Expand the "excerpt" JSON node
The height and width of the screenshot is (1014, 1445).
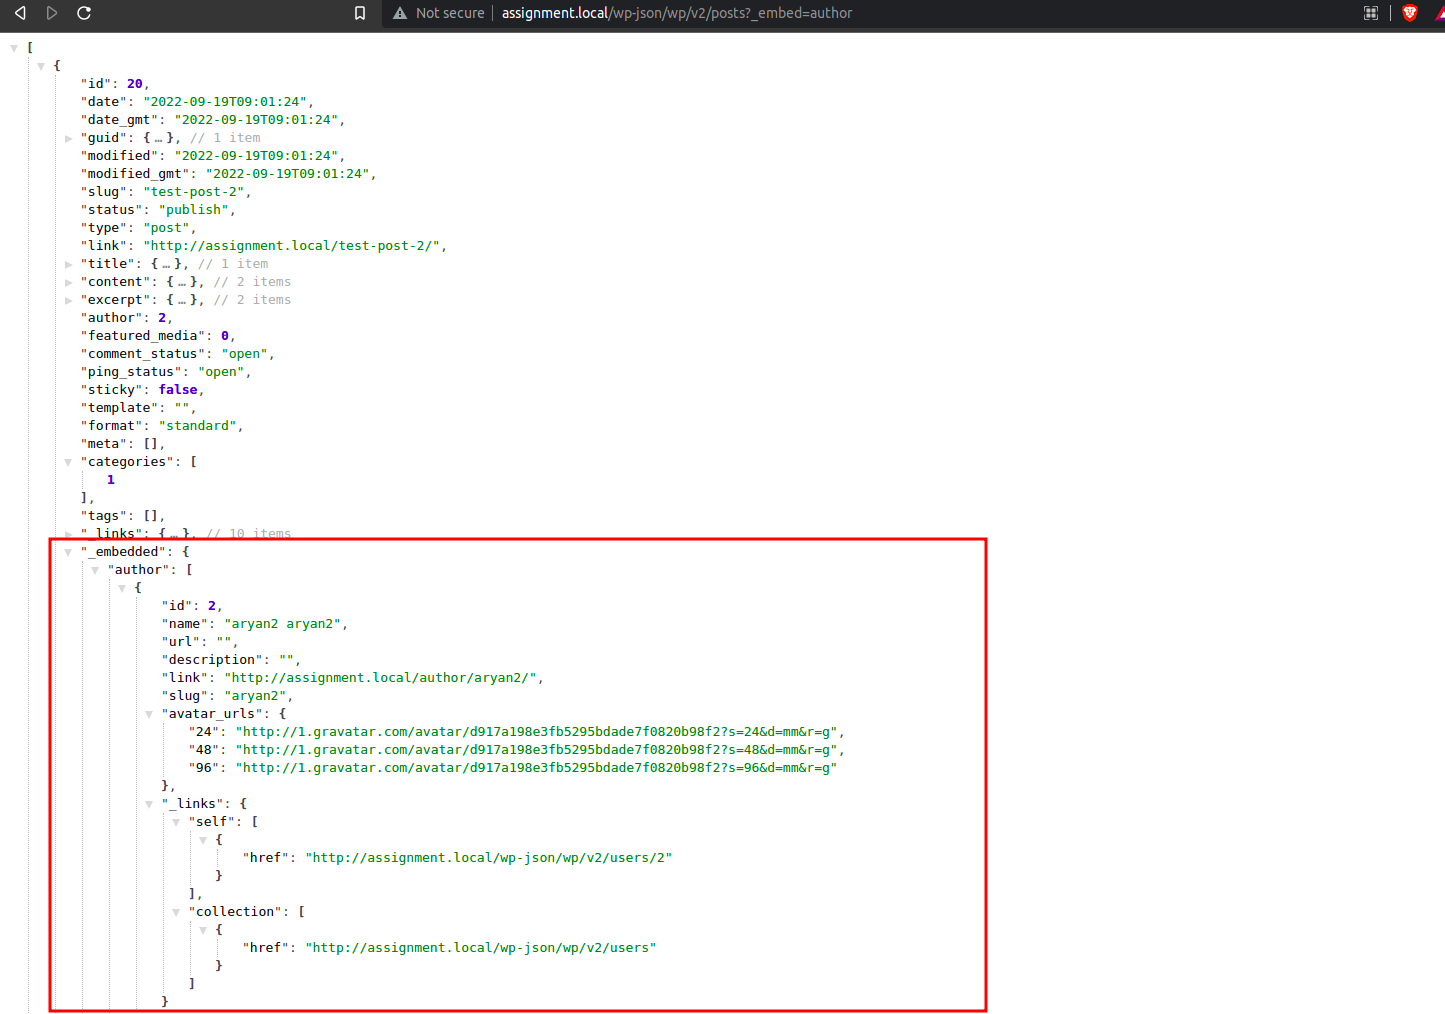click(x=68, y=300)
